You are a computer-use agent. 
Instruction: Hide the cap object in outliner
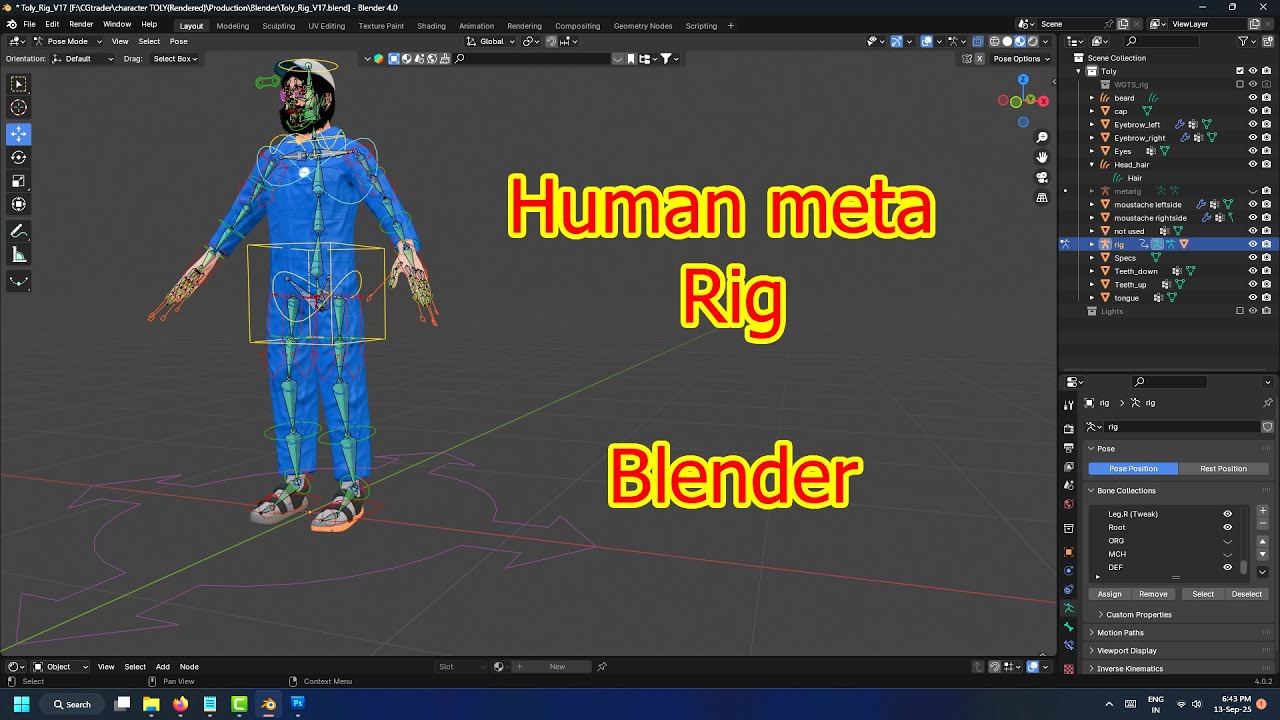[1252, 111]
